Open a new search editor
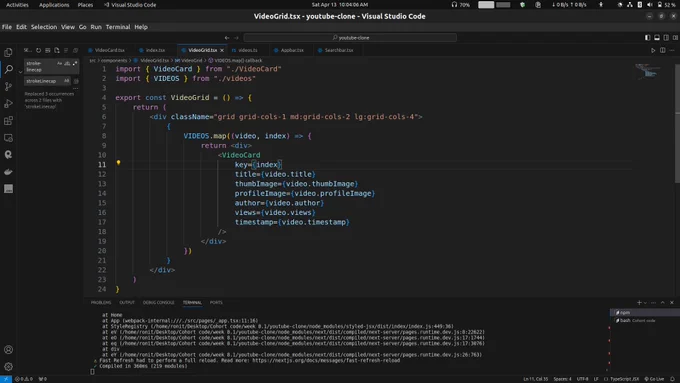The width and height of the screenshot is (680, 383). point(57,50)
